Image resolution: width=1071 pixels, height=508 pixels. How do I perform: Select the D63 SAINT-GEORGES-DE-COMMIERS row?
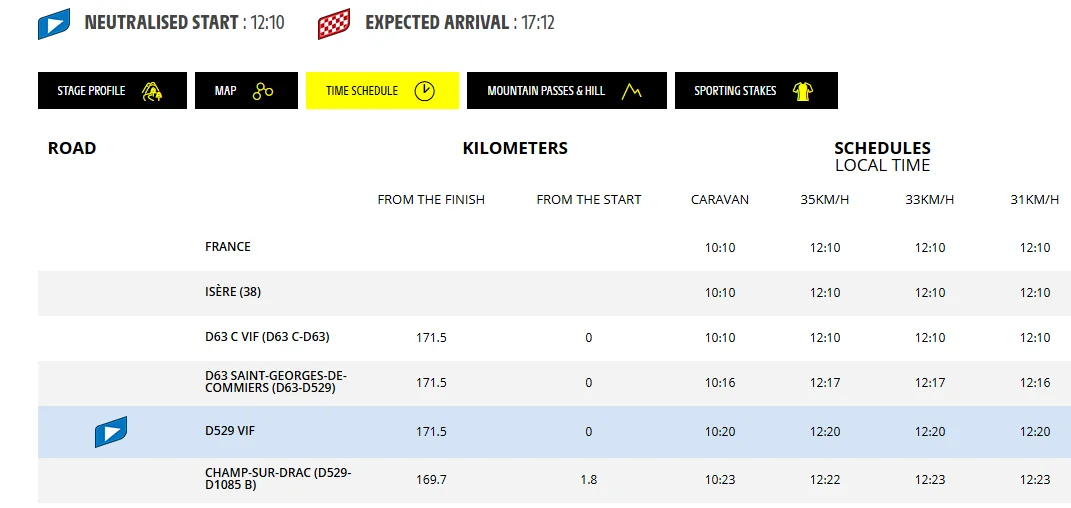click(x=554, y=383)
